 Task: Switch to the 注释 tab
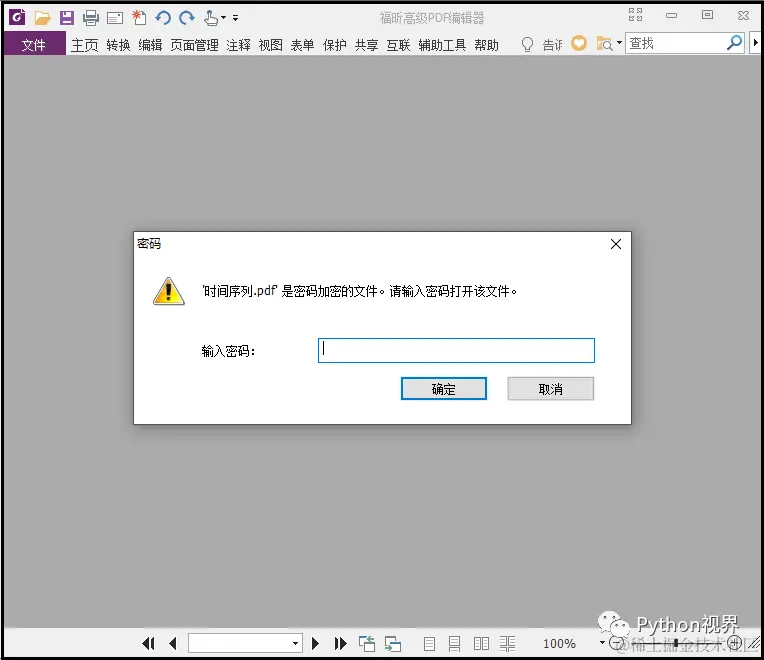point(238,45)
